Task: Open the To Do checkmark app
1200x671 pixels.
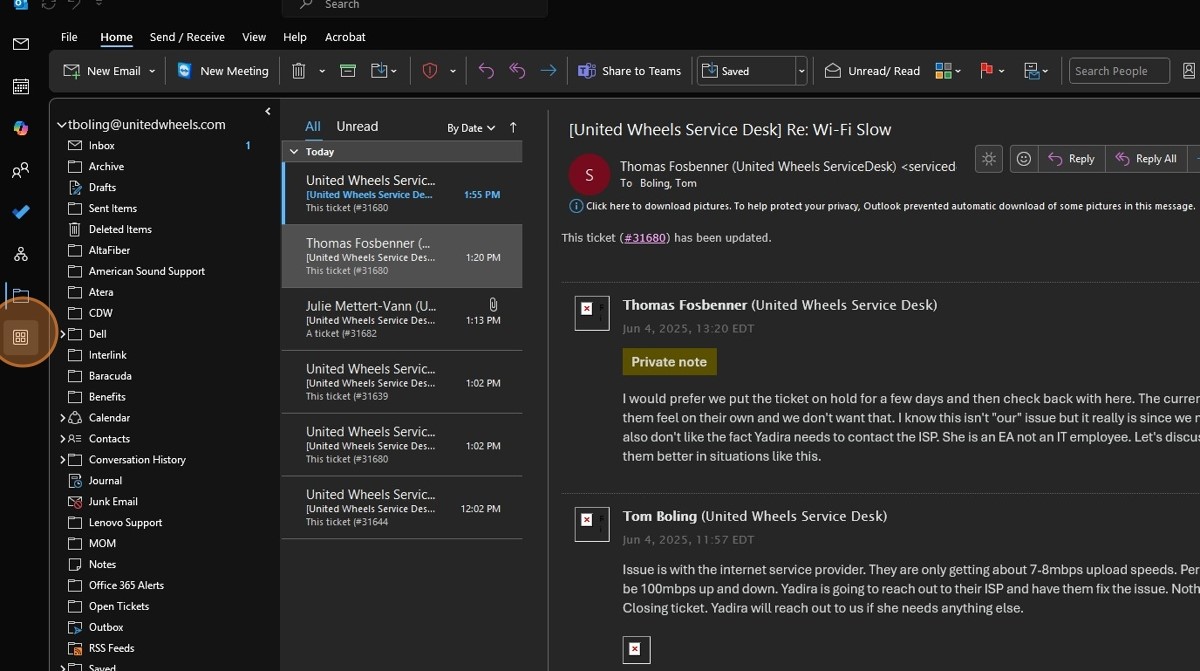Action: (20, 212)
